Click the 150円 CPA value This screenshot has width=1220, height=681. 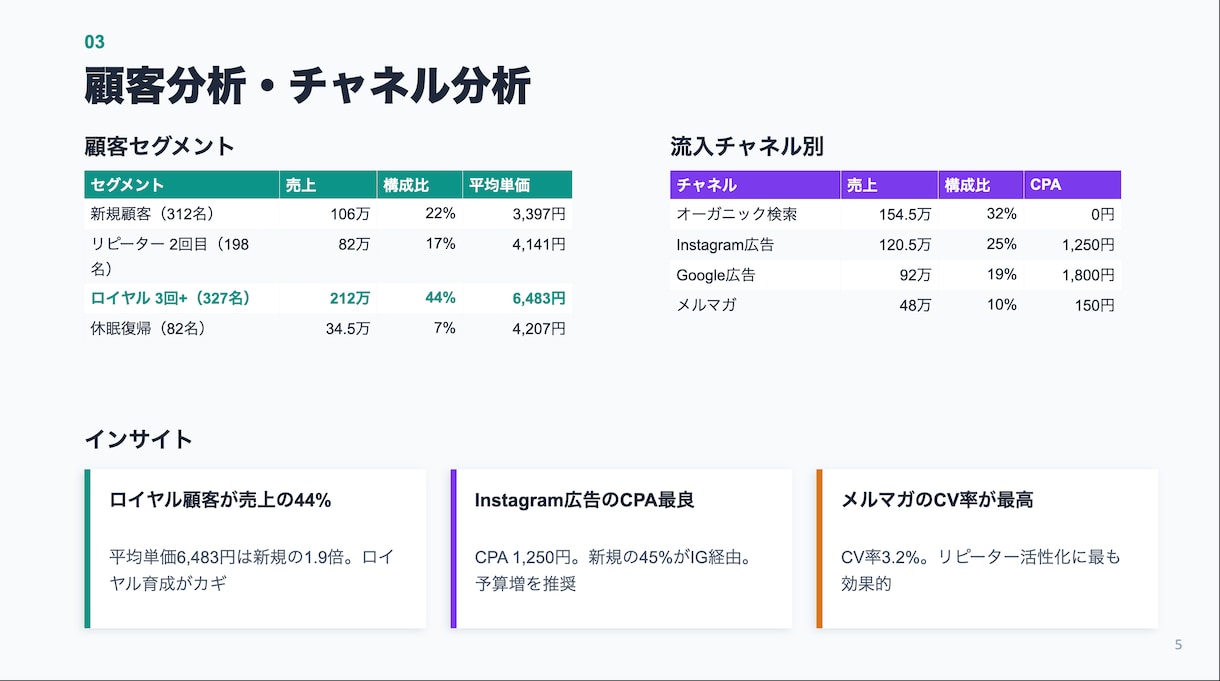click(x=1095, y=305)
